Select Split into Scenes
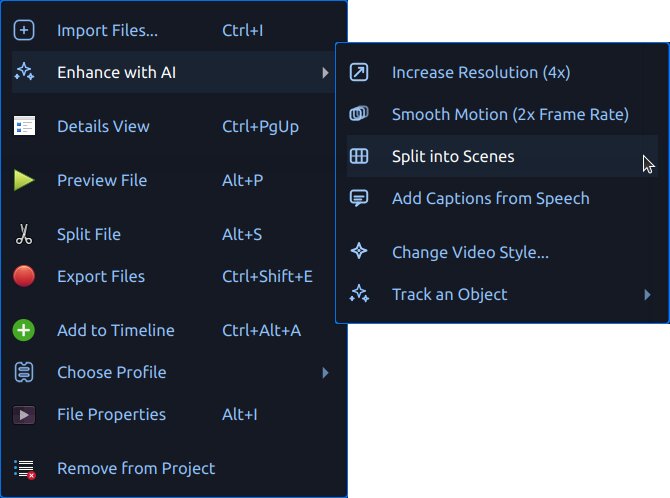Image resolution: width=670 pixels, height=498 pixels. pyautogui.click(x=453, y=156)
